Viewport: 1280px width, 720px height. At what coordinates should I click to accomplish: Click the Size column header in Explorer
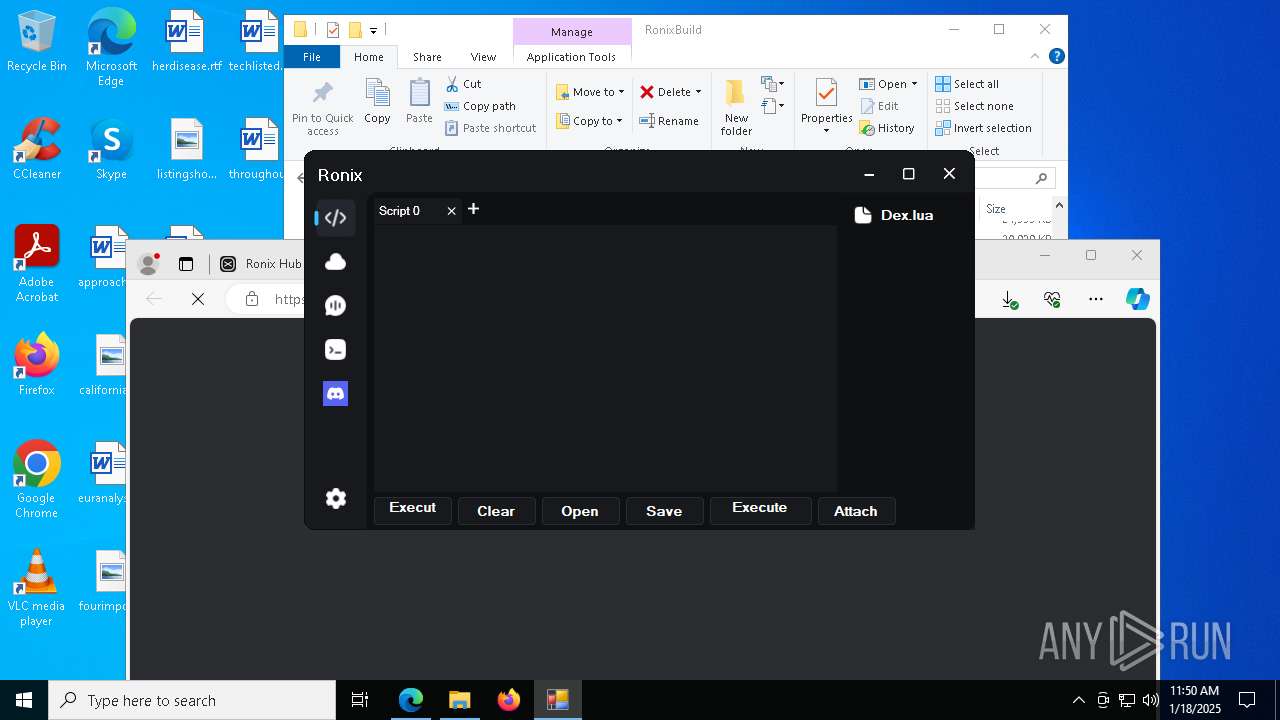[996, 209]
